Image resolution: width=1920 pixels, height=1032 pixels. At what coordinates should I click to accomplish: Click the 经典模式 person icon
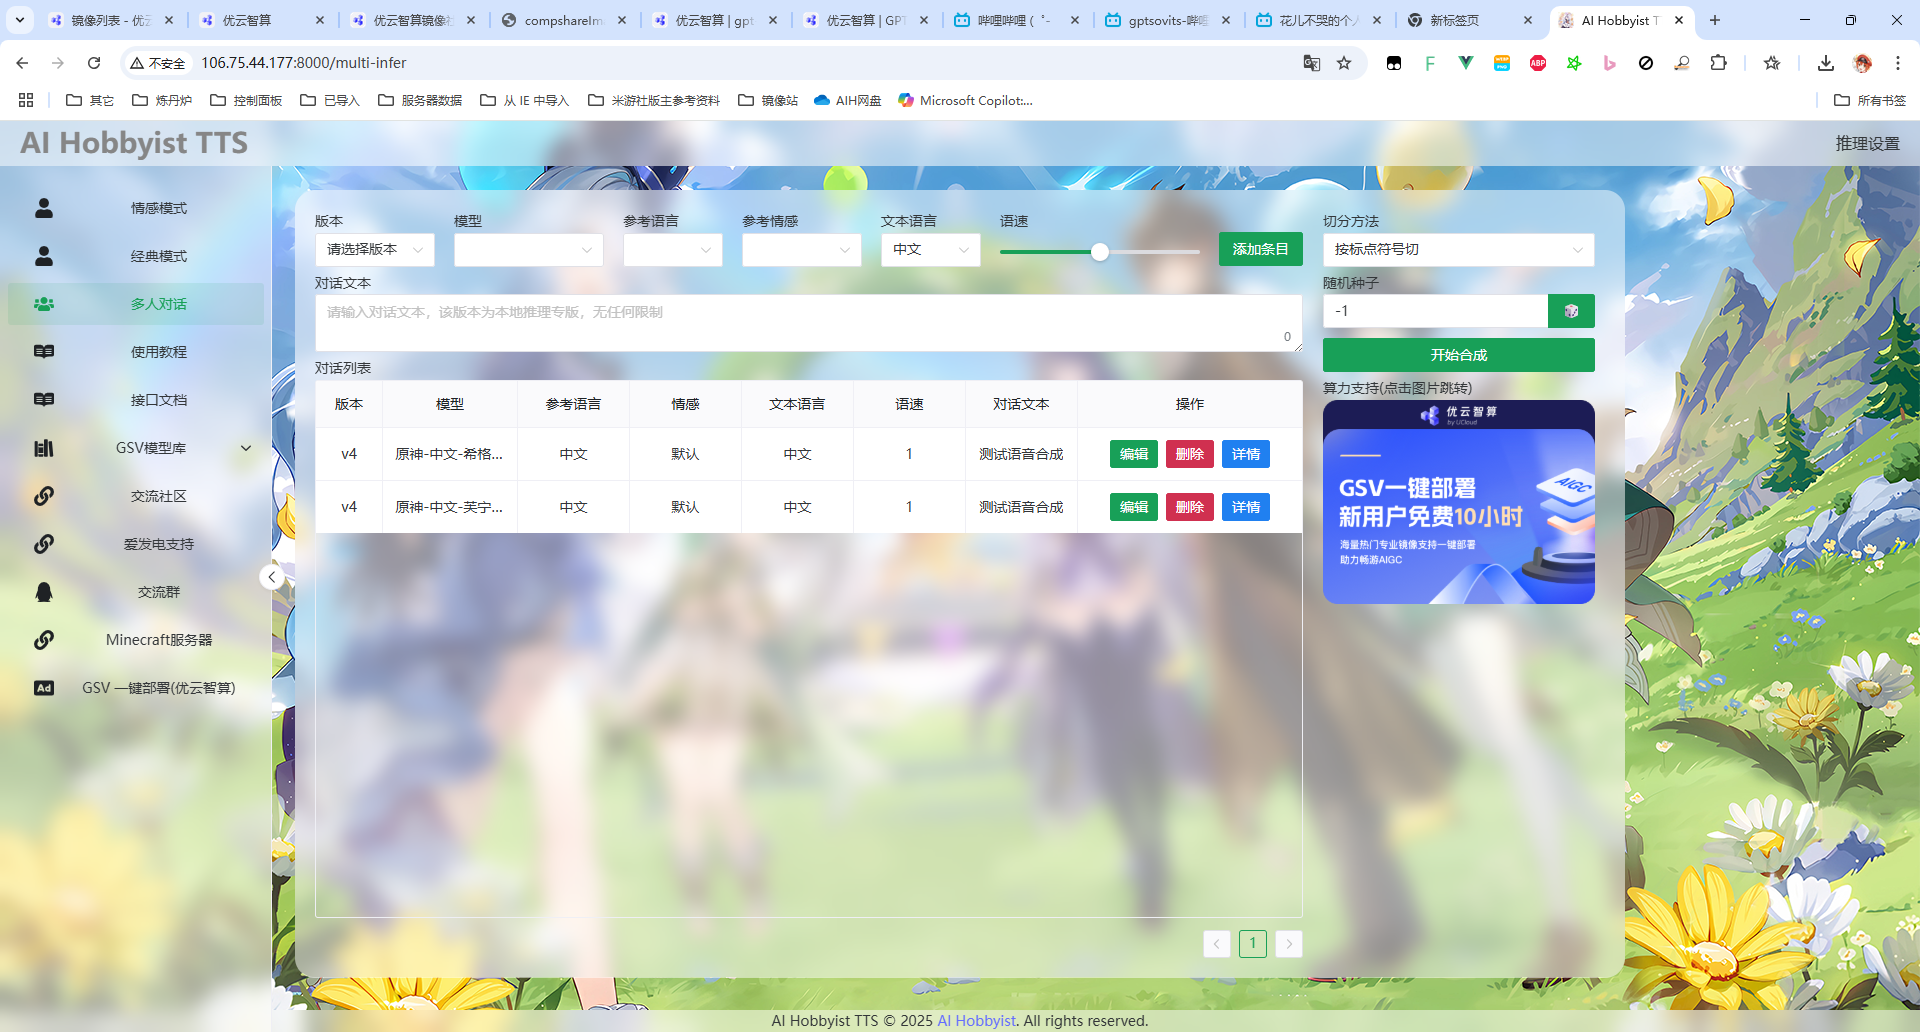44,256
